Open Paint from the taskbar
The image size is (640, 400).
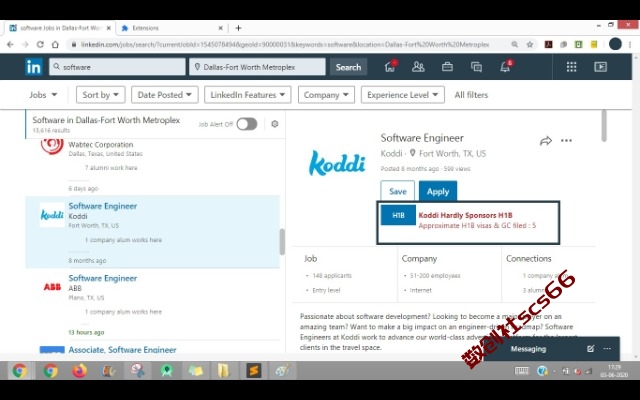282,371
